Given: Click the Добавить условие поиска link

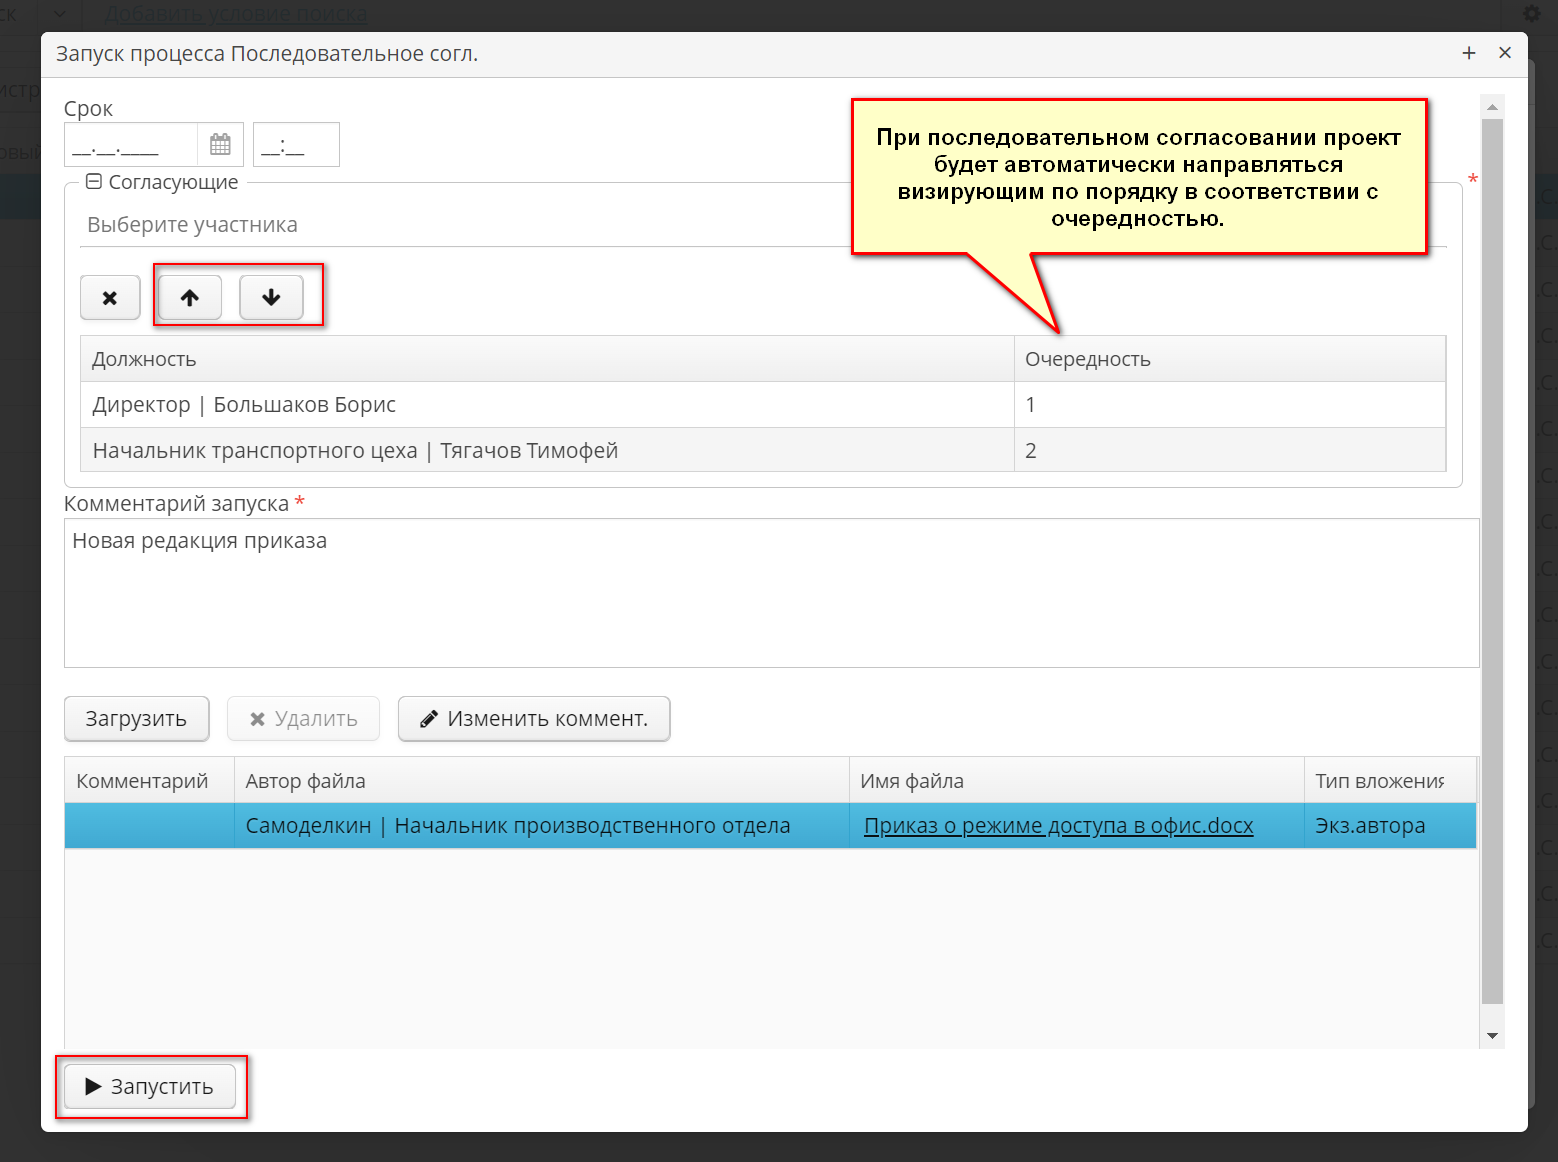Looking at the screenshot, I should pos(235,13).
